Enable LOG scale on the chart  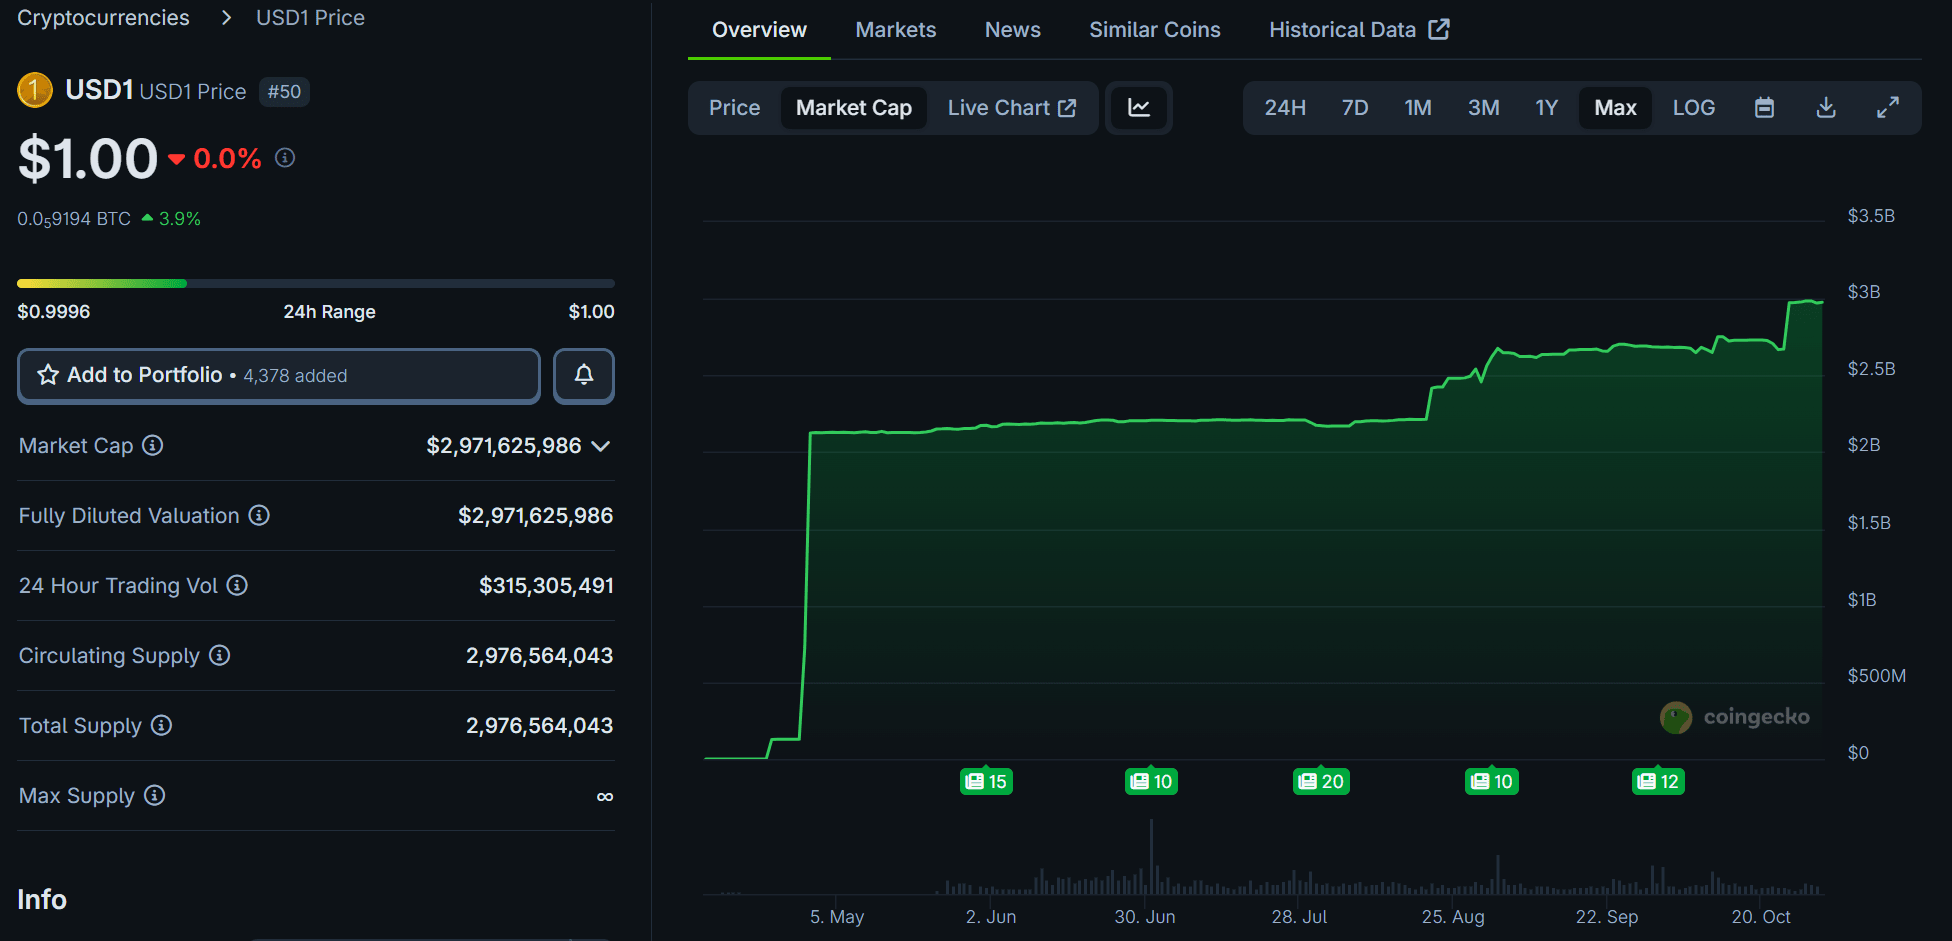(1694, 107)
